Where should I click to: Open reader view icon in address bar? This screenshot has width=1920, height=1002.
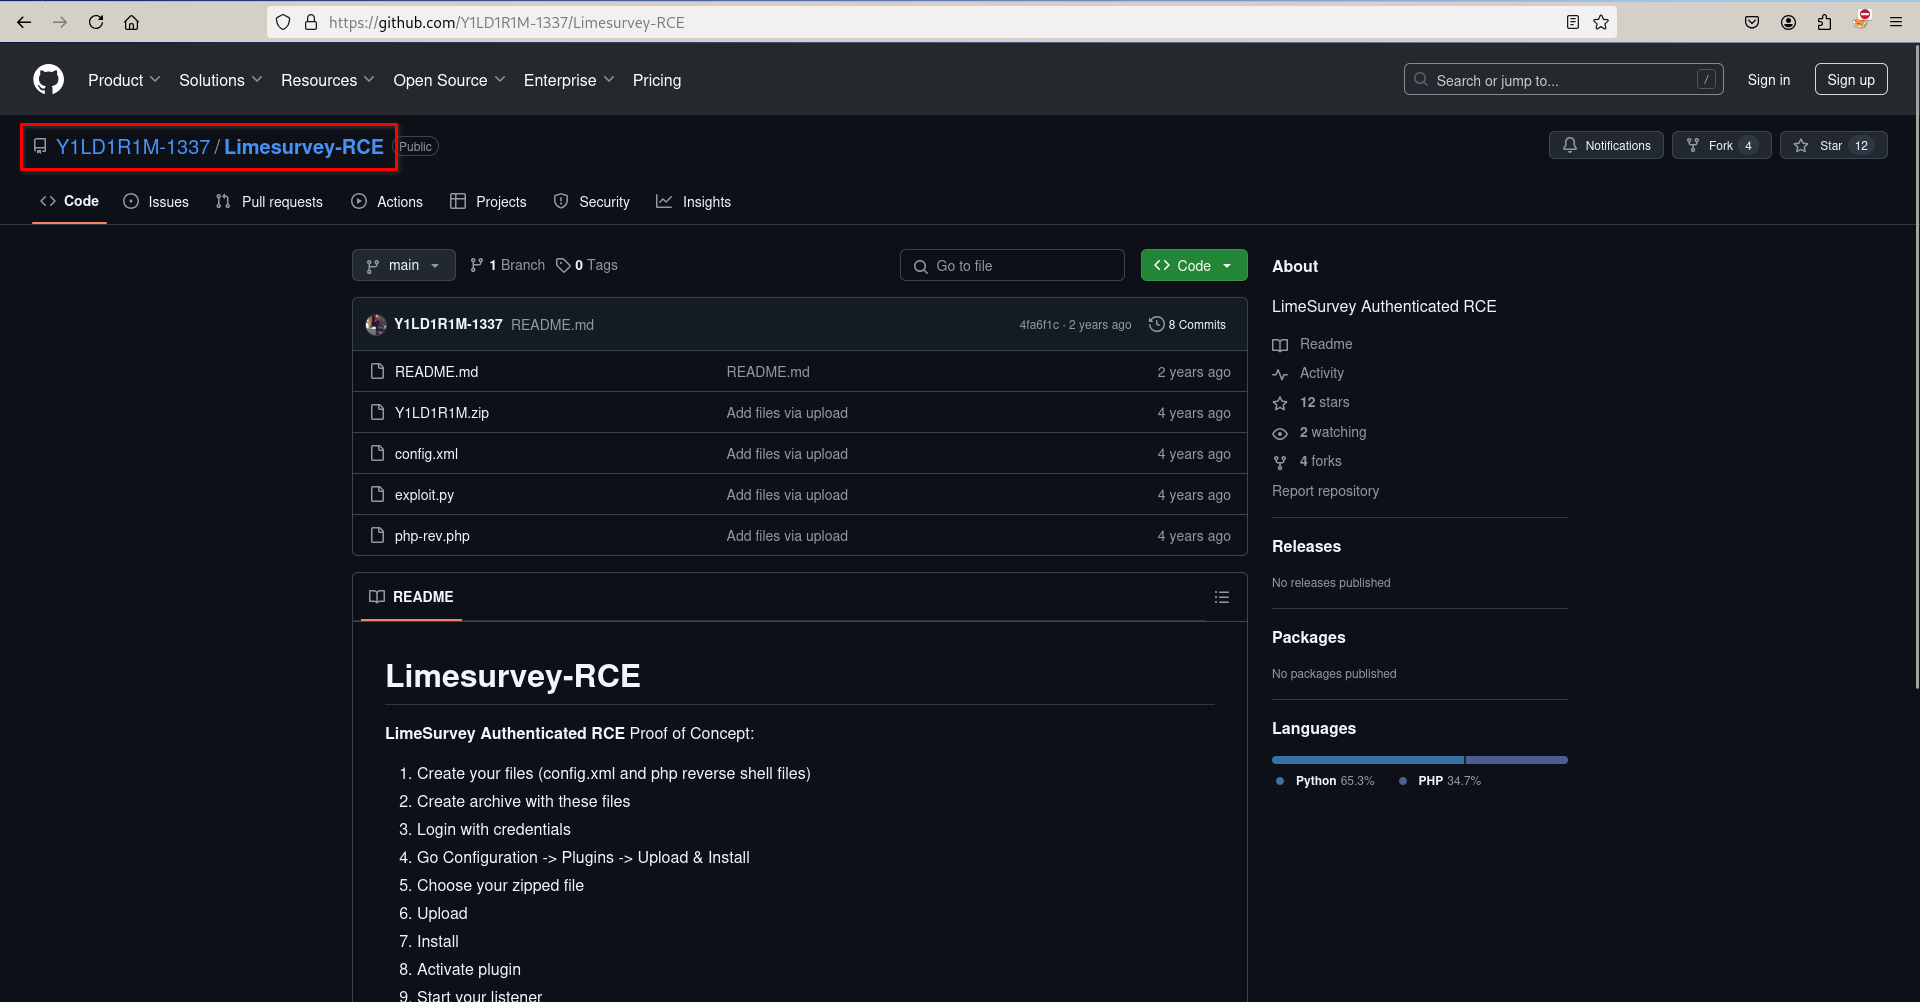tap(1573, 22)
